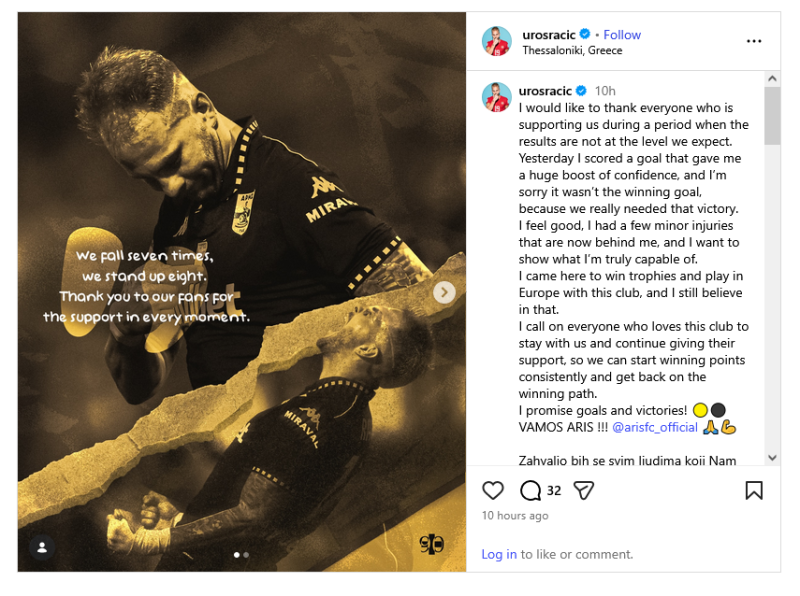Open the Thessaloniki, Greece location link
The image size is (800, 596).
coord(572,51)
